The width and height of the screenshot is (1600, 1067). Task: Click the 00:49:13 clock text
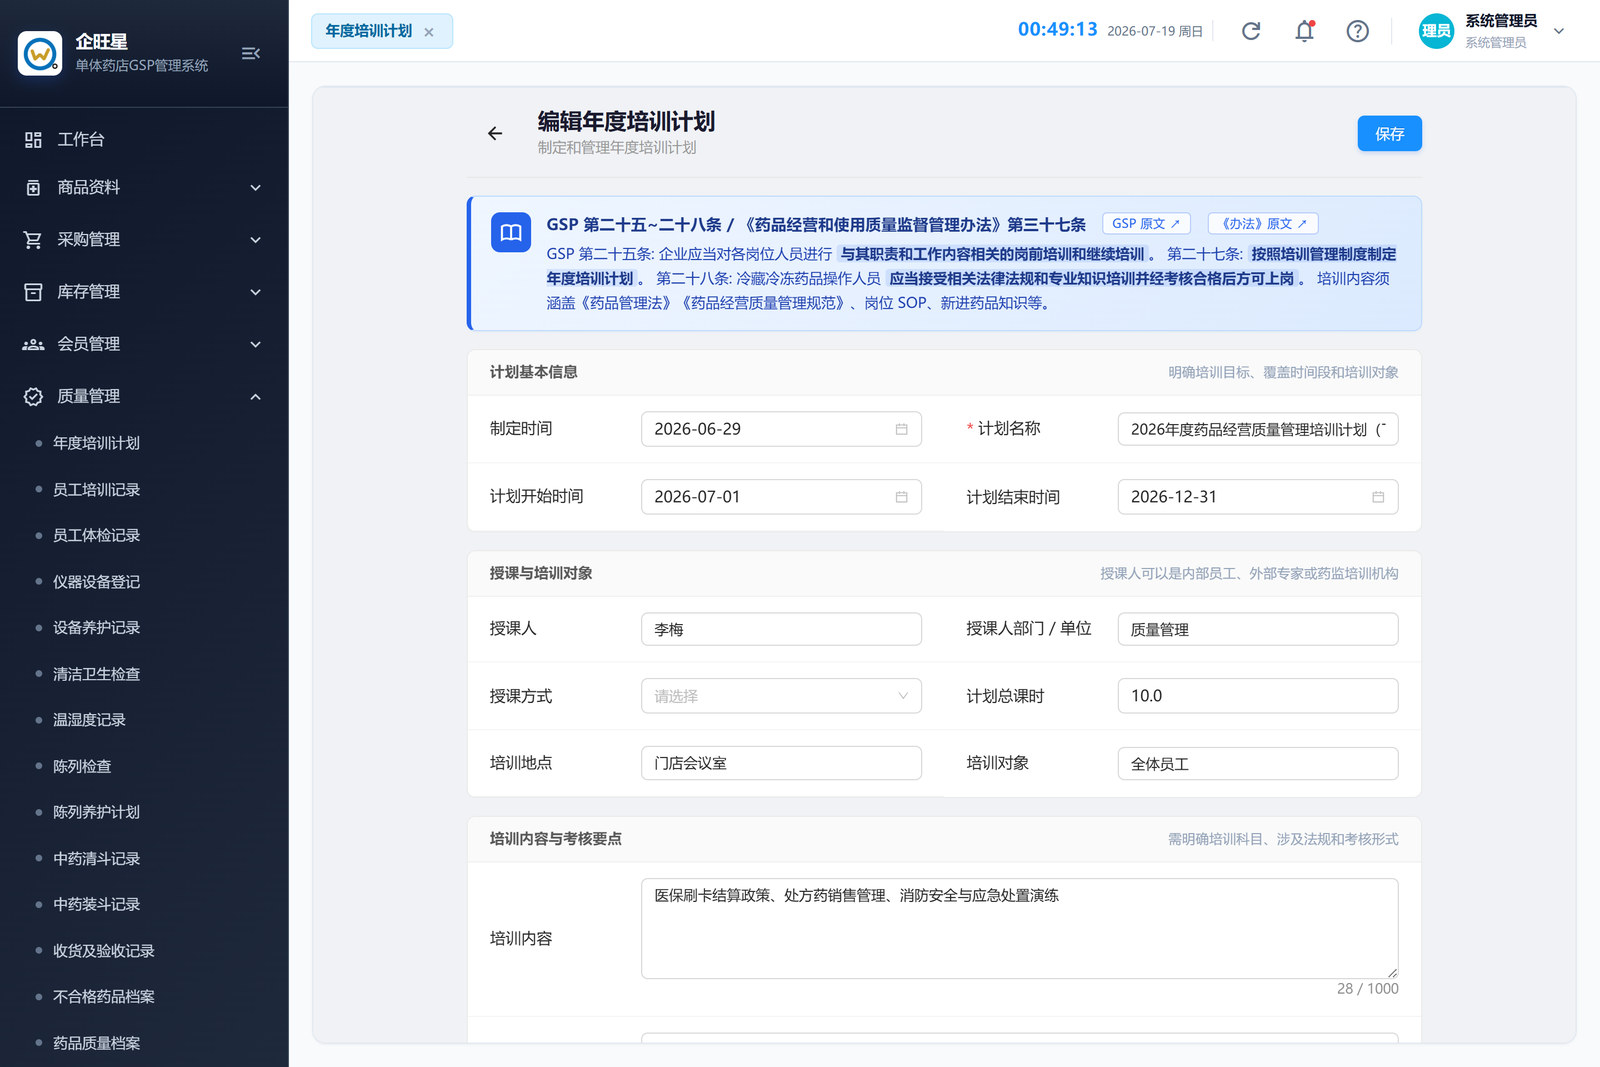(x=1057, y=30)
